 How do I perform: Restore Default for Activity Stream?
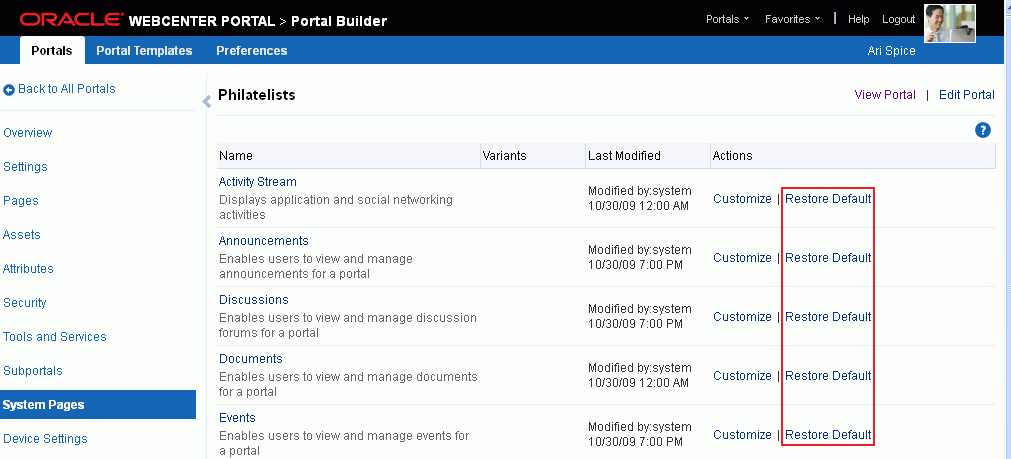pos(828,199)
